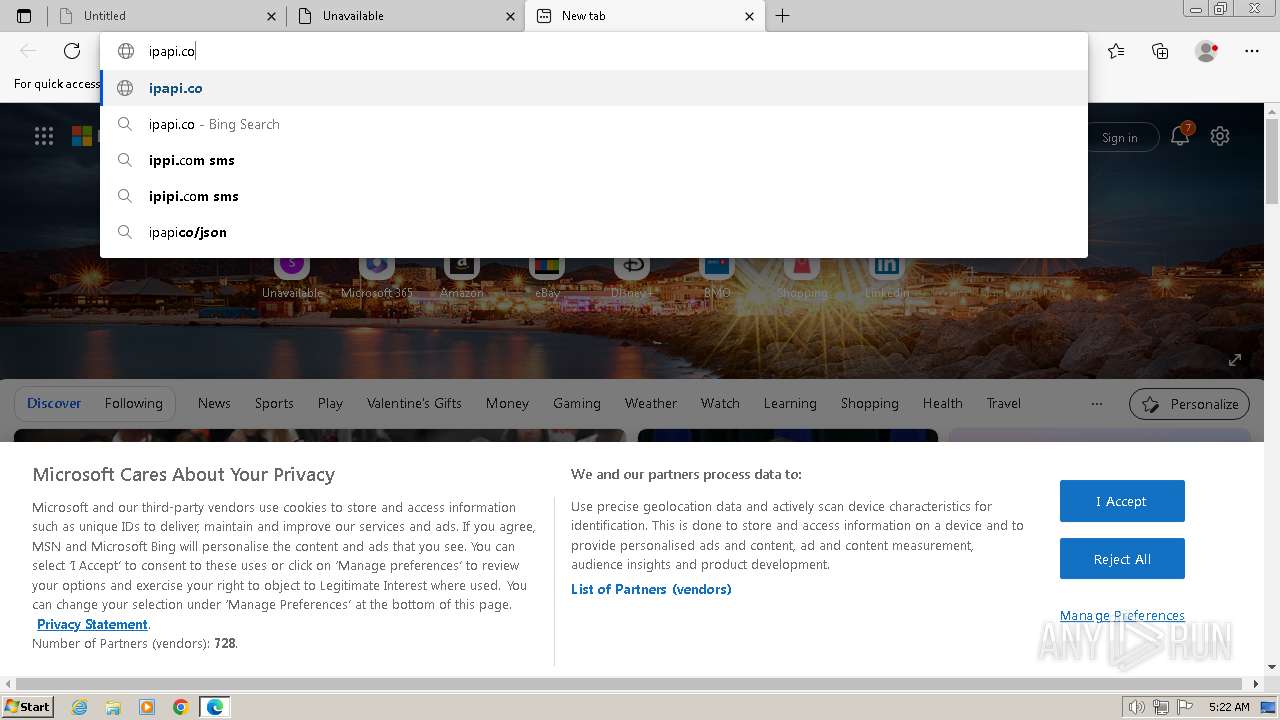Open the notifications bell

pyautogui.click(x=1180, y=137)
